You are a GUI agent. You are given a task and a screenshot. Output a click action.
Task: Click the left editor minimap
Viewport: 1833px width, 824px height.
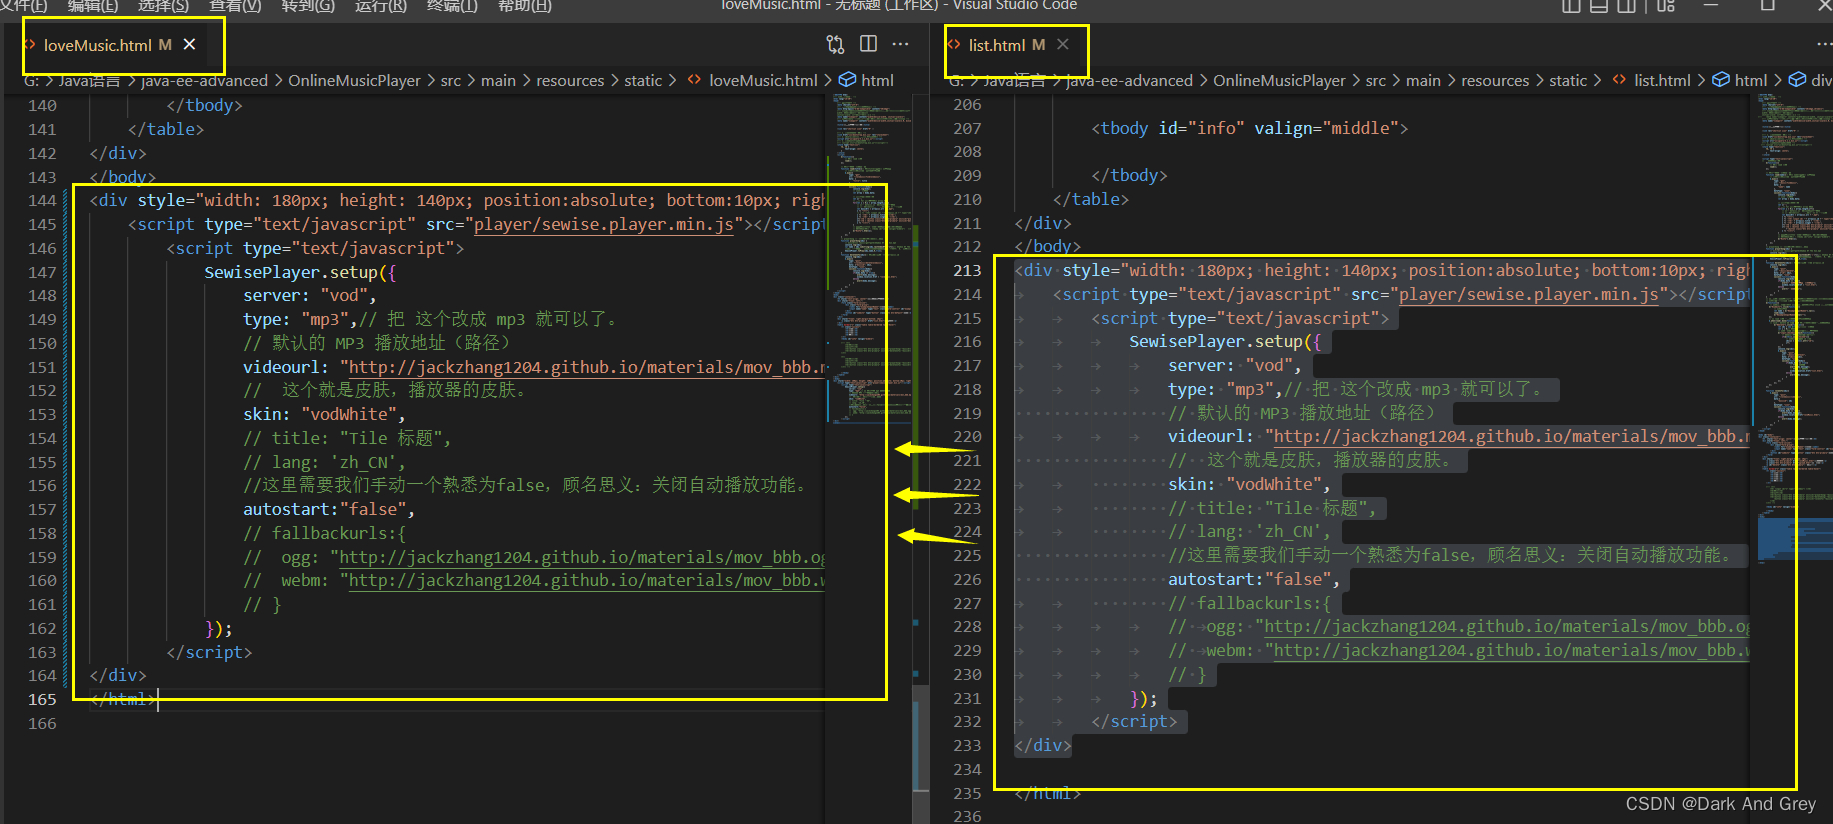[x=868, y=260]
